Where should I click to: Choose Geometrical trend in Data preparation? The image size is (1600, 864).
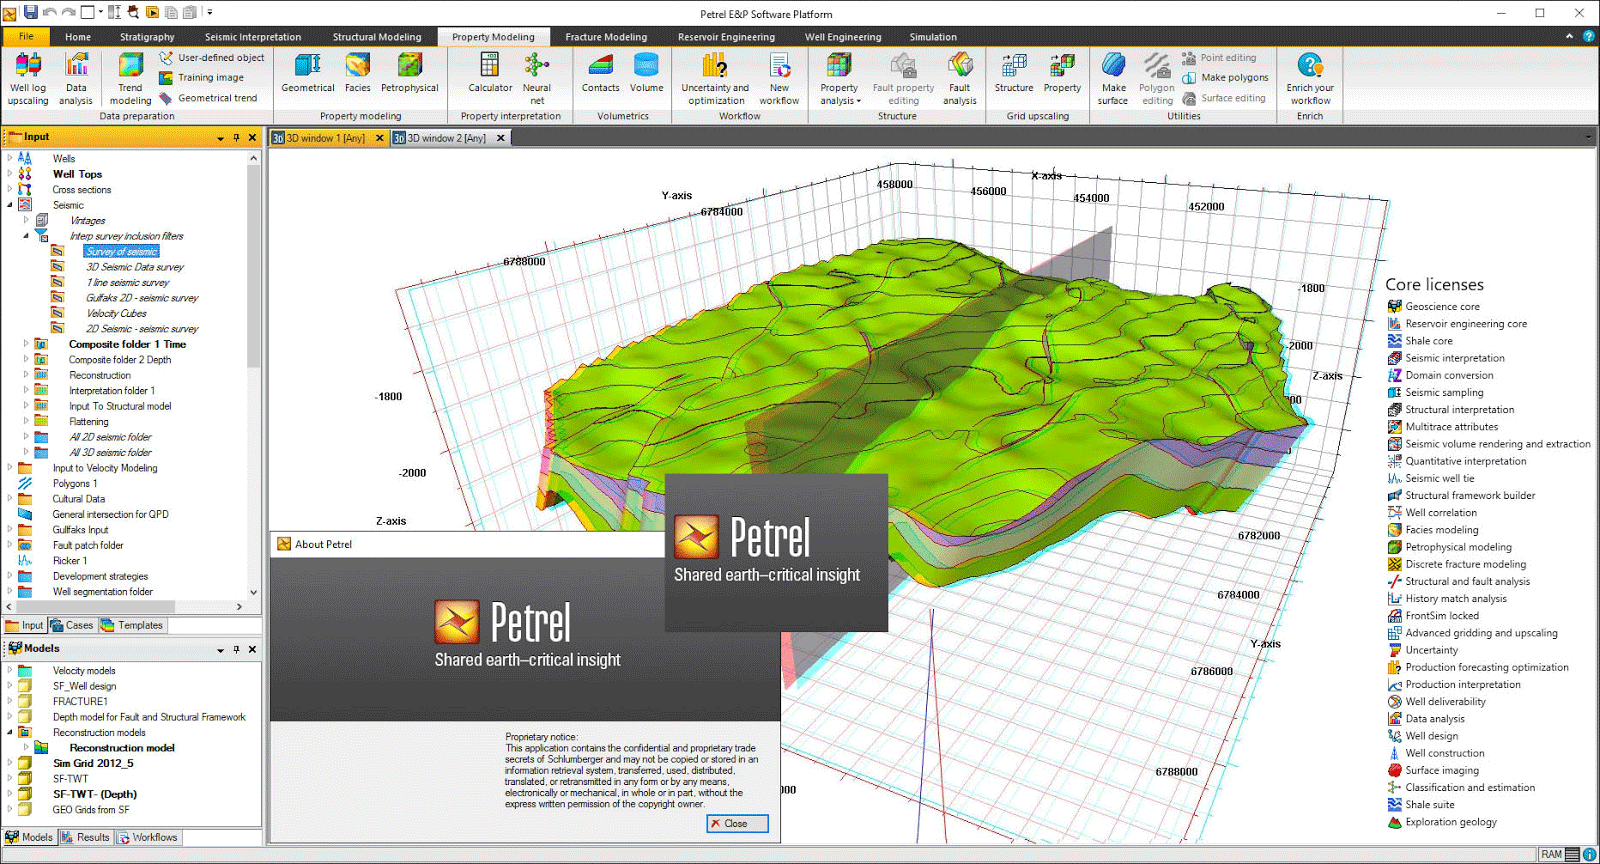208,98
